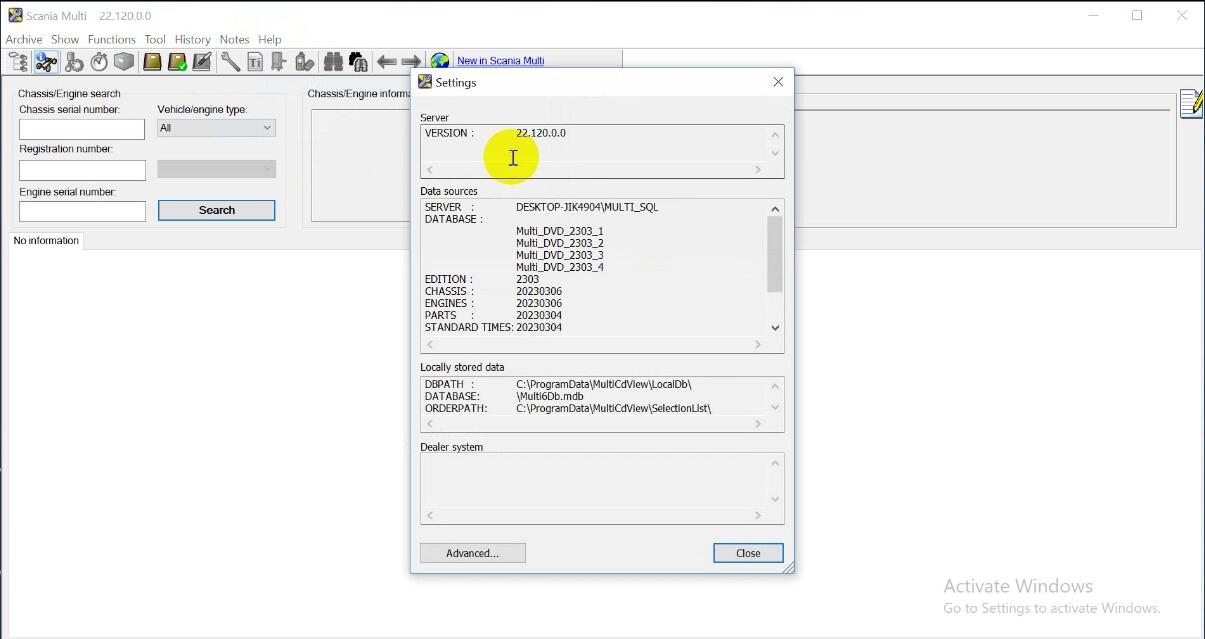
Task: Click the grey box package icon
Action: coord(124,62)
